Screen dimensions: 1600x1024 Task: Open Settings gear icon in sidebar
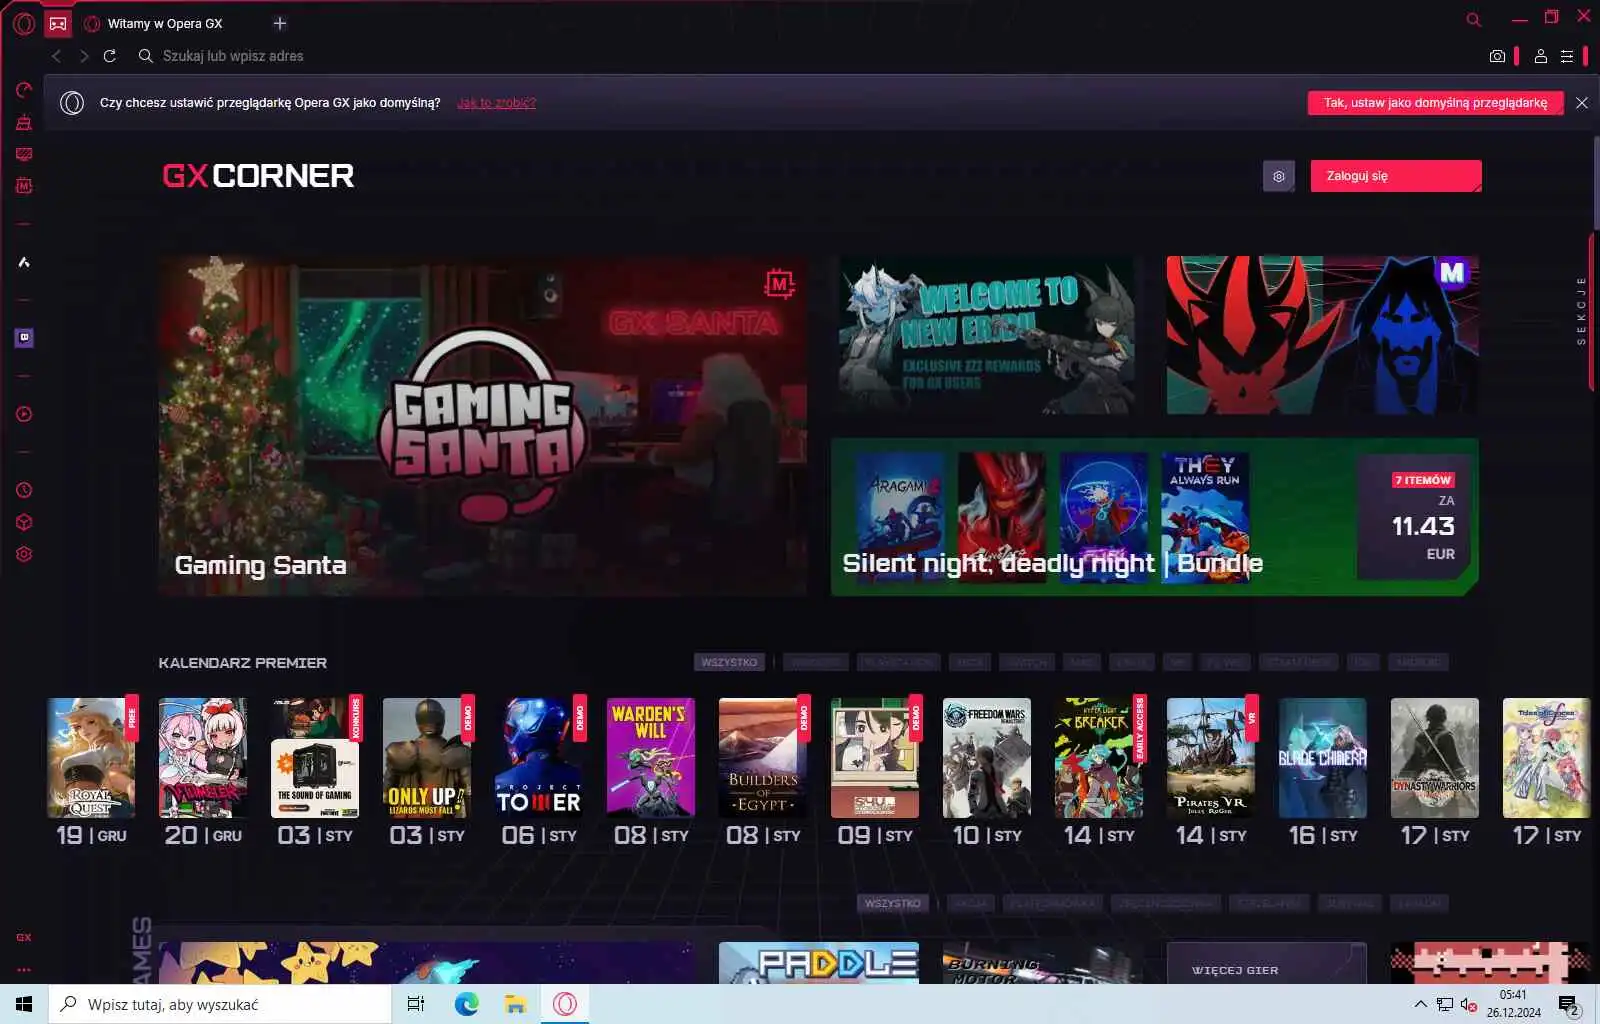click(x=24, y=554)
